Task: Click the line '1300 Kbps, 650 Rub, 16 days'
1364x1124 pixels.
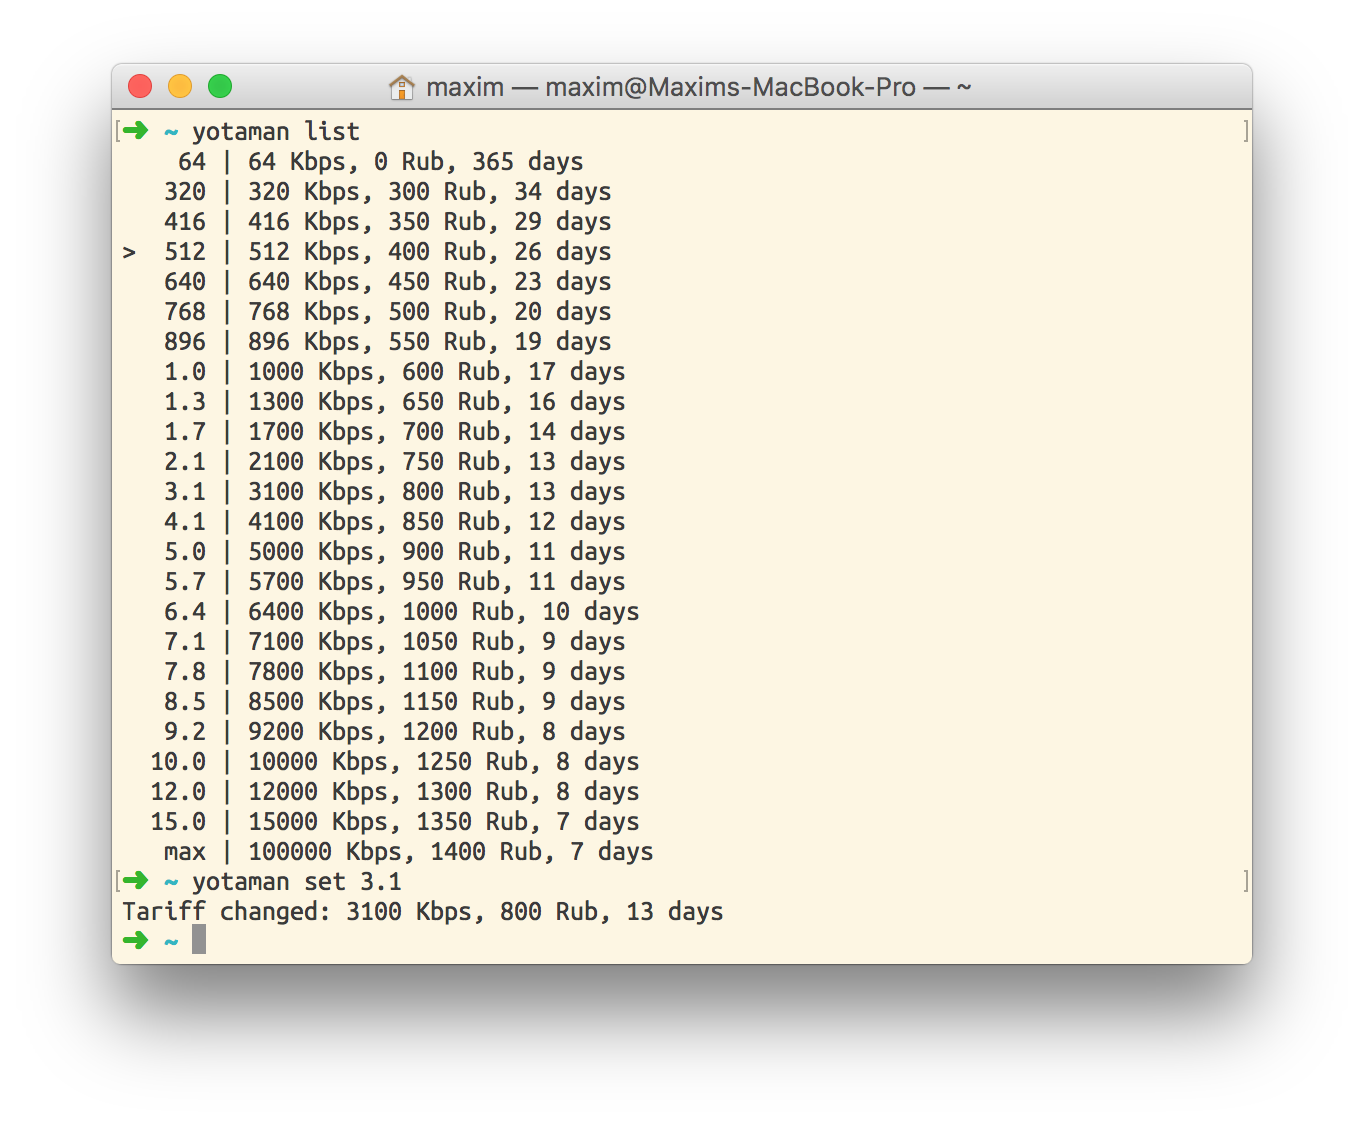Action: (436, 401)
